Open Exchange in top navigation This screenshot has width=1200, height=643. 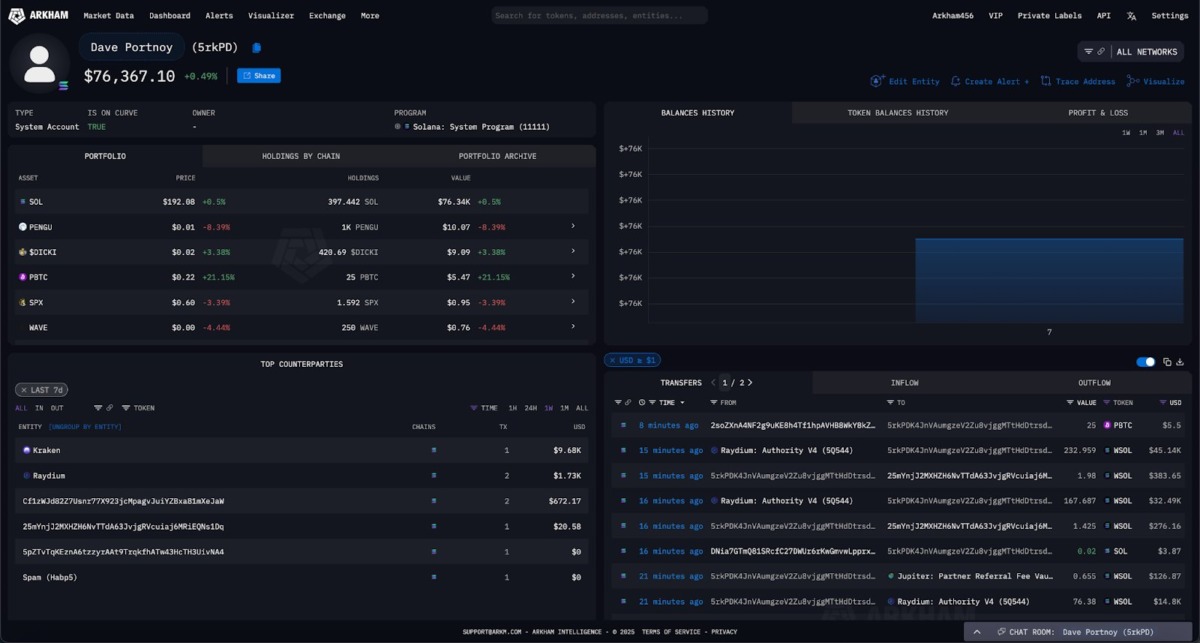327,16
